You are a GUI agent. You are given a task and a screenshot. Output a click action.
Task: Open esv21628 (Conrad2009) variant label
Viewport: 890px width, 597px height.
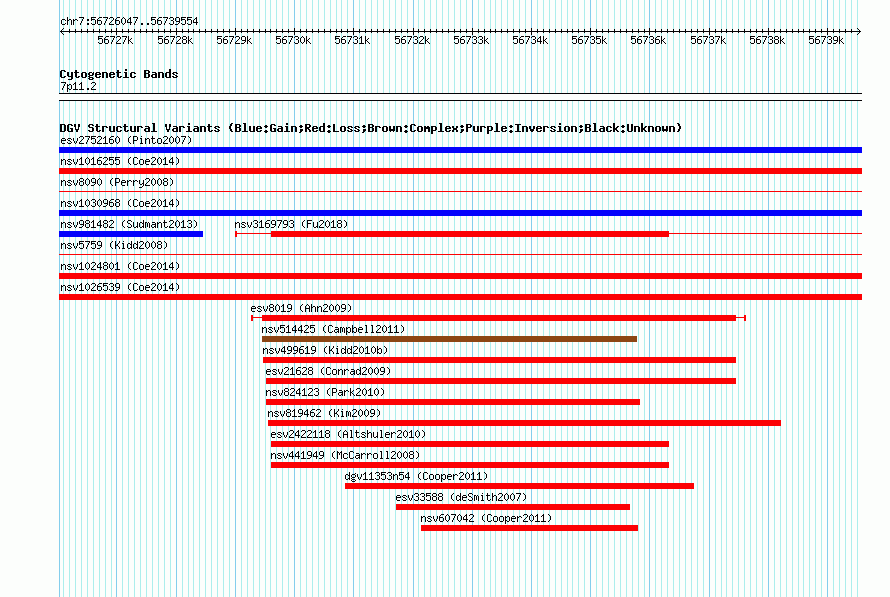(328, 371)
